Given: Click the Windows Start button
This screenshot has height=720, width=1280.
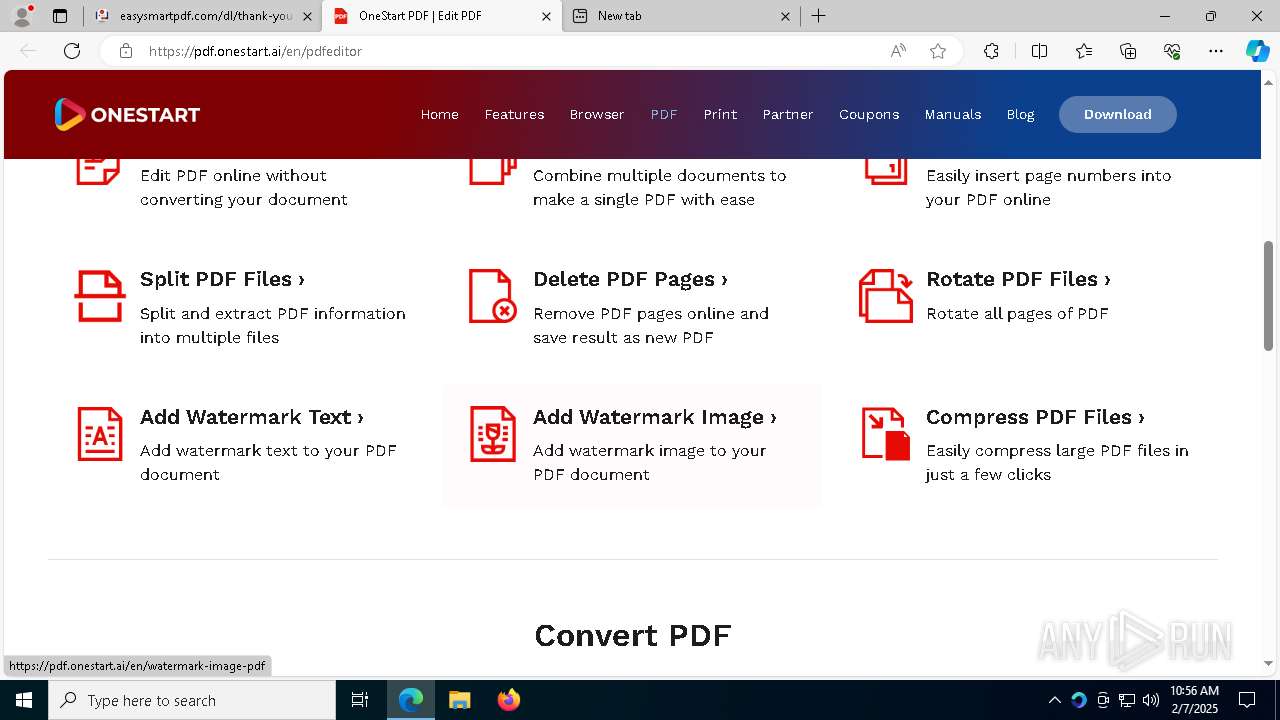Looking at the screenshot, I should tap(24, 700).
